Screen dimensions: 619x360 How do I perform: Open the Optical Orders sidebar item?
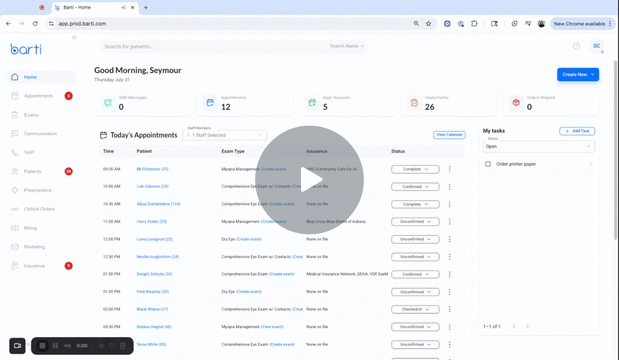pos(39,209)
